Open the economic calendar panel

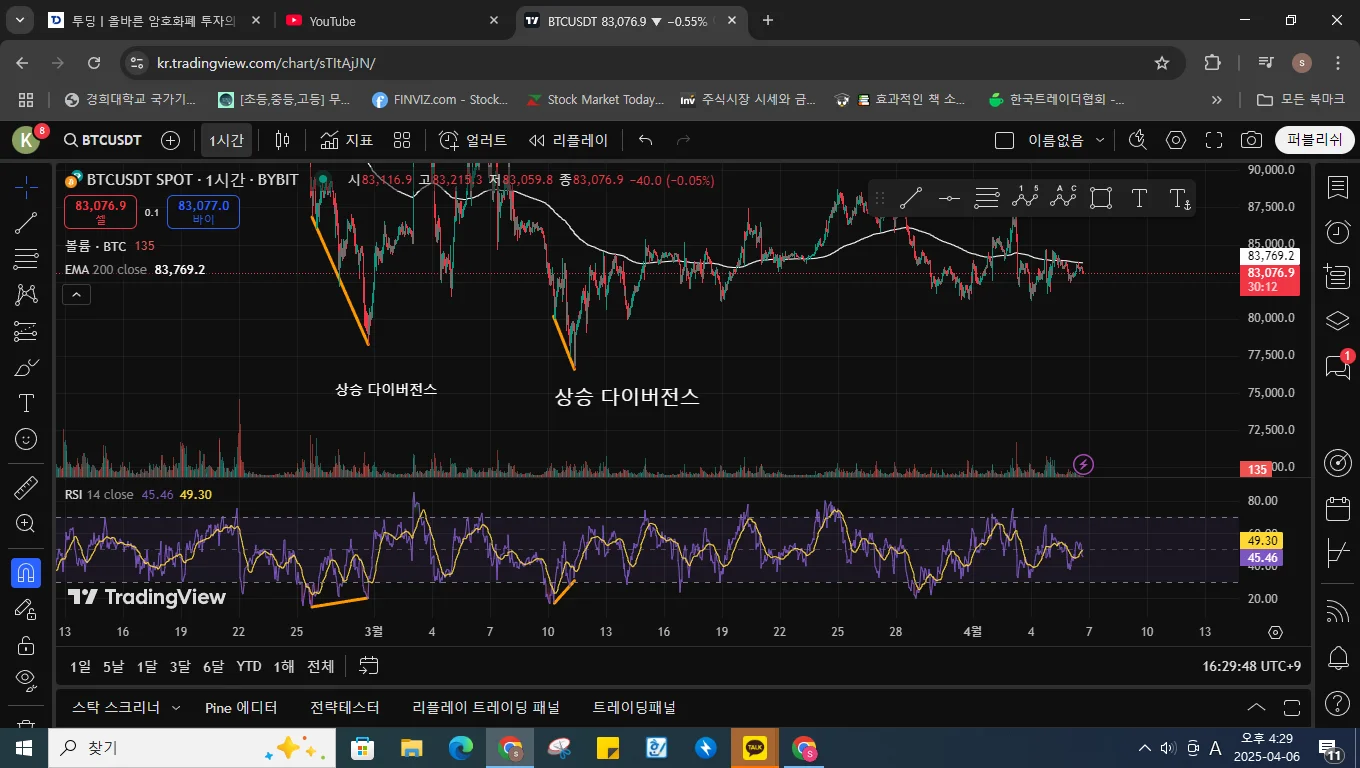coord(1337,509)
